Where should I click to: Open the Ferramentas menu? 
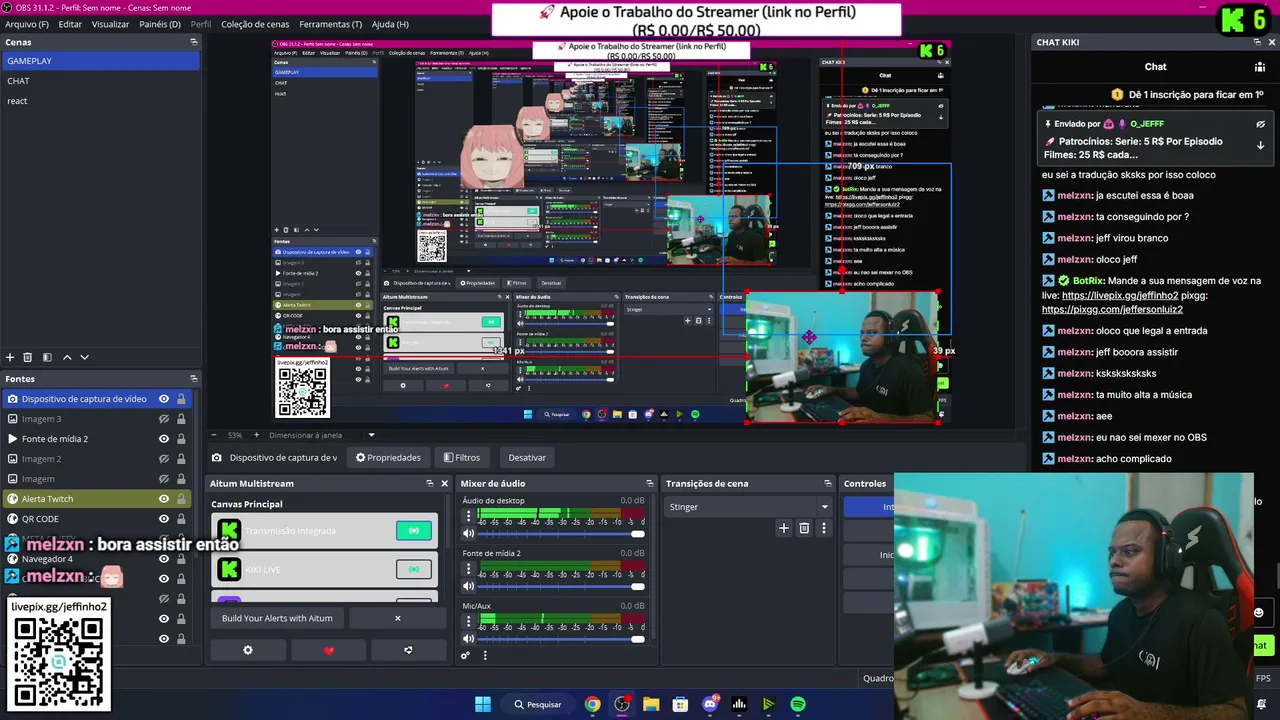tap(331, 24)
